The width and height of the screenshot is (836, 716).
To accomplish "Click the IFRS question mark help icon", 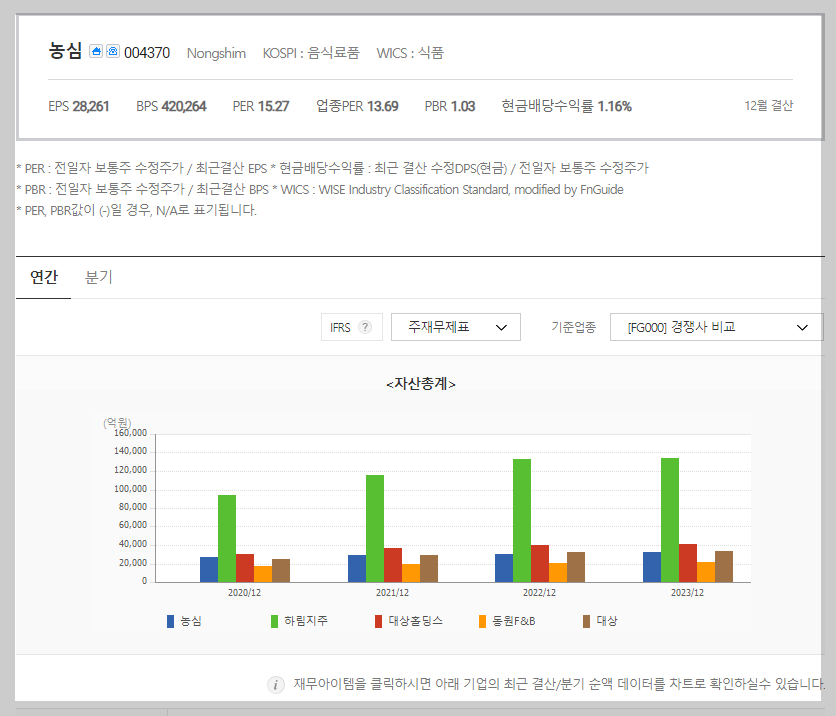I will click(x=365, y=327).
